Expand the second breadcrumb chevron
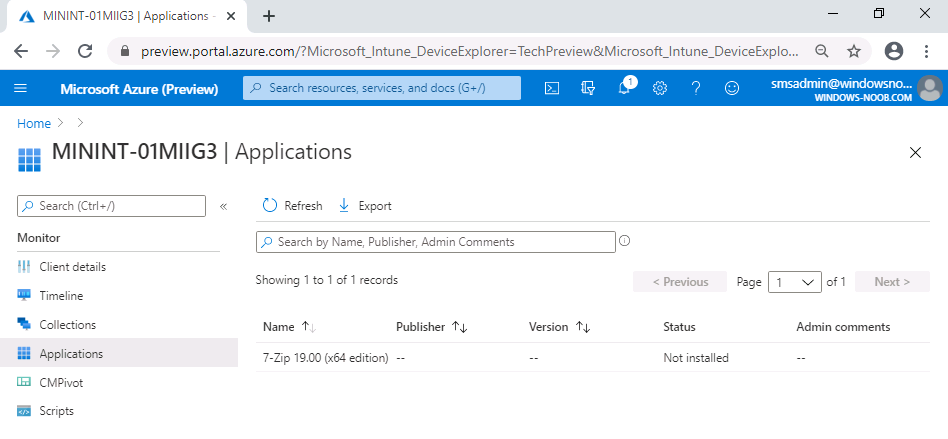Viewport: 948px width, 439px height. (80, 123)
